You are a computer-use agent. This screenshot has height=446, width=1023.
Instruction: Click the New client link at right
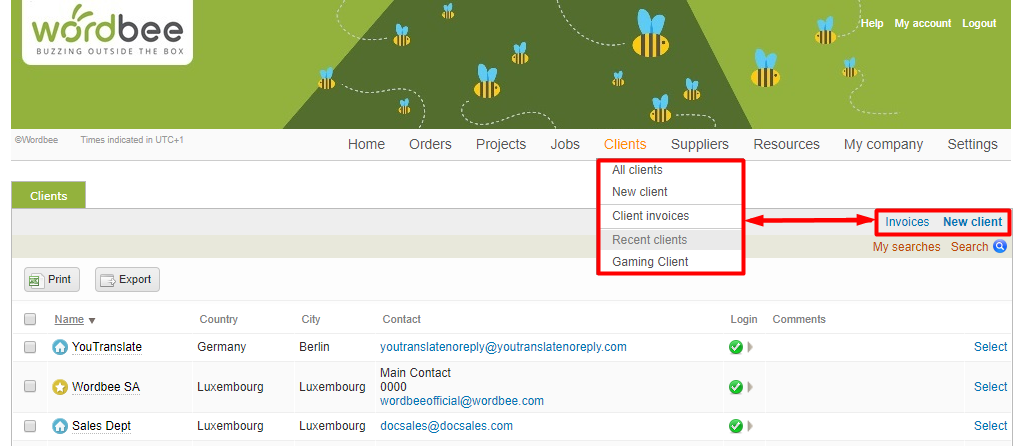pos(972,222)
